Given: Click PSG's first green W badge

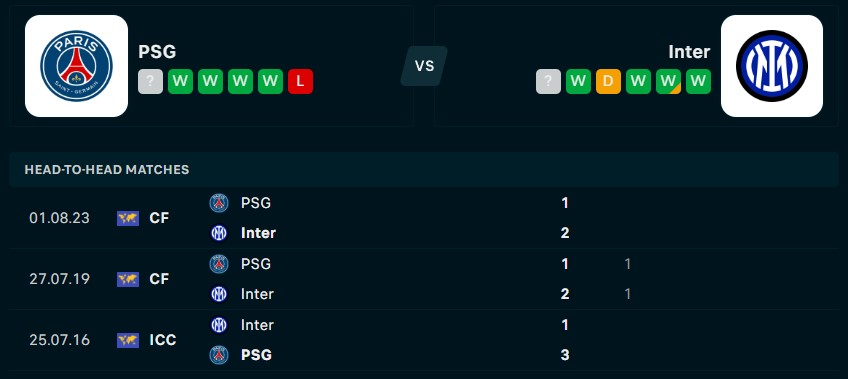Looking at the screenshot, I should [x=180, y=82].
